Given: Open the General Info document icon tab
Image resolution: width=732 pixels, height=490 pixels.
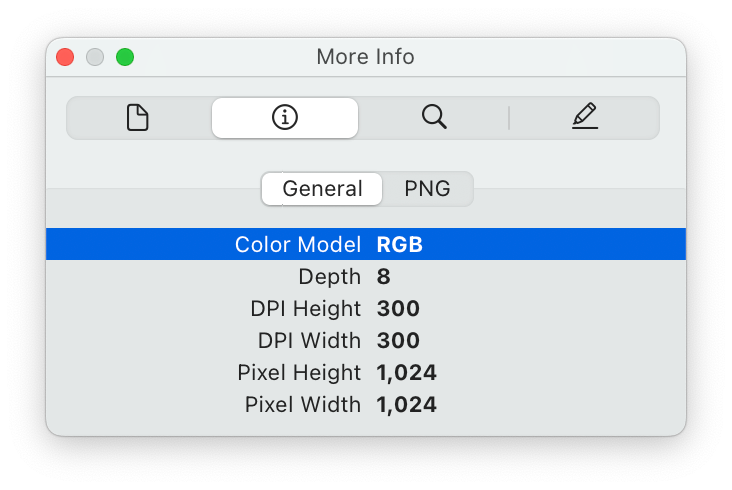Looking at the screenshot, I should (138, 118).
